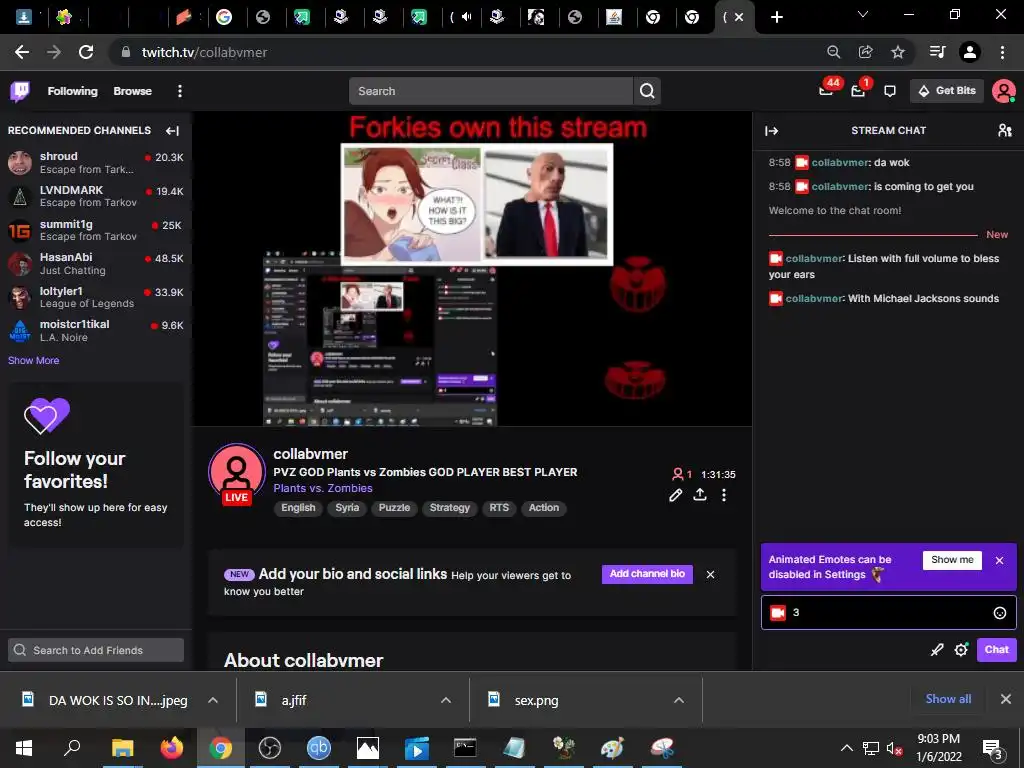Click the Get Bits button
The width and height of the screenshot is (1024, 768).
pos(947,91)
